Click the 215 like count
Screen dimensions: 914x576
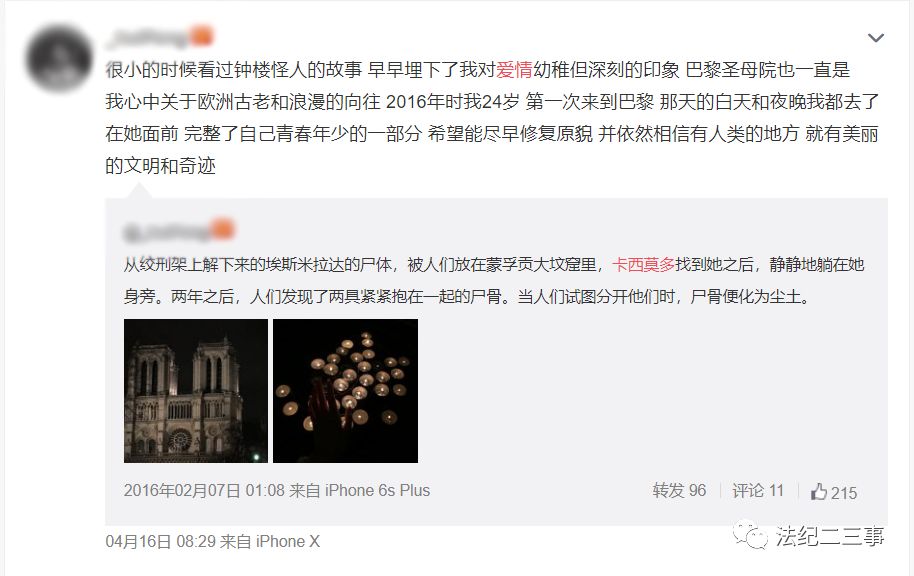[x=843, y=493]
